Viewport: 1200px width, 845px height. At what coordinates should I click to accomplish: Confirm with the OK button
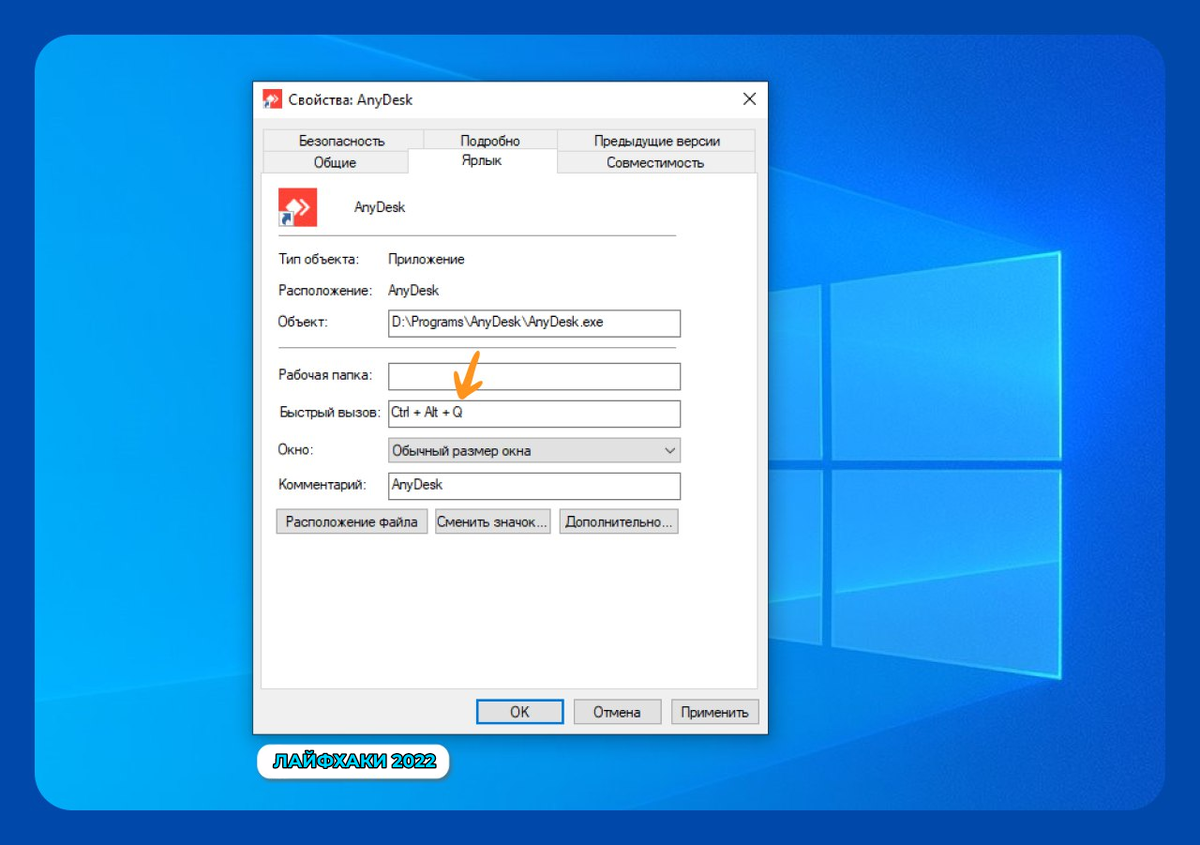(x=520, y=712)
